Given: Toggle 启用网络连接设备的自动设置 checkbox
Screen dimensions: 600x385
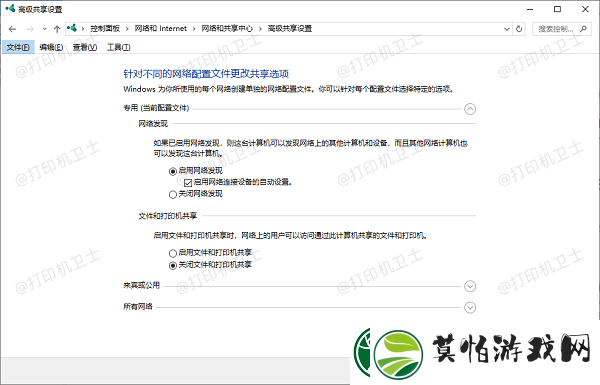Looking at the screenshot, I should 188,183.
